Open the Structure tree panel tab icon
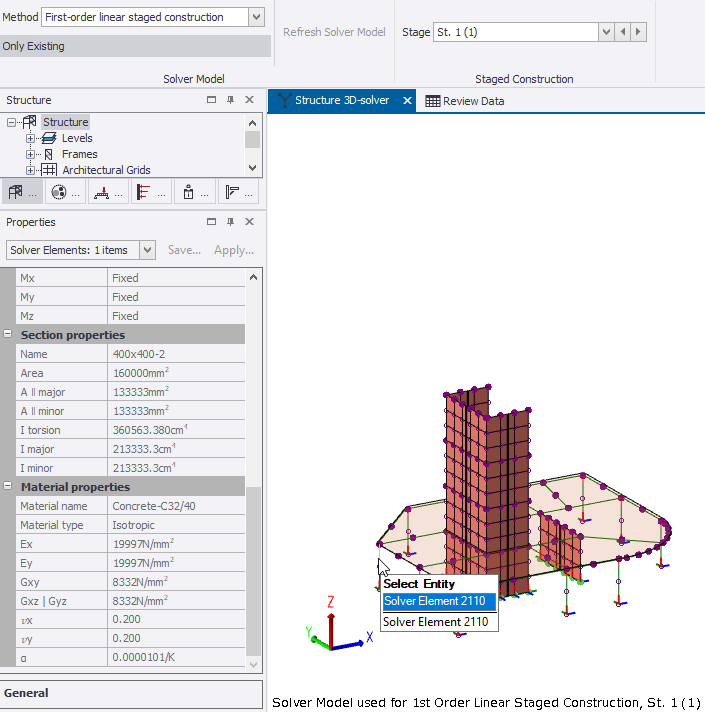The image size is (705, 712). 21,193
